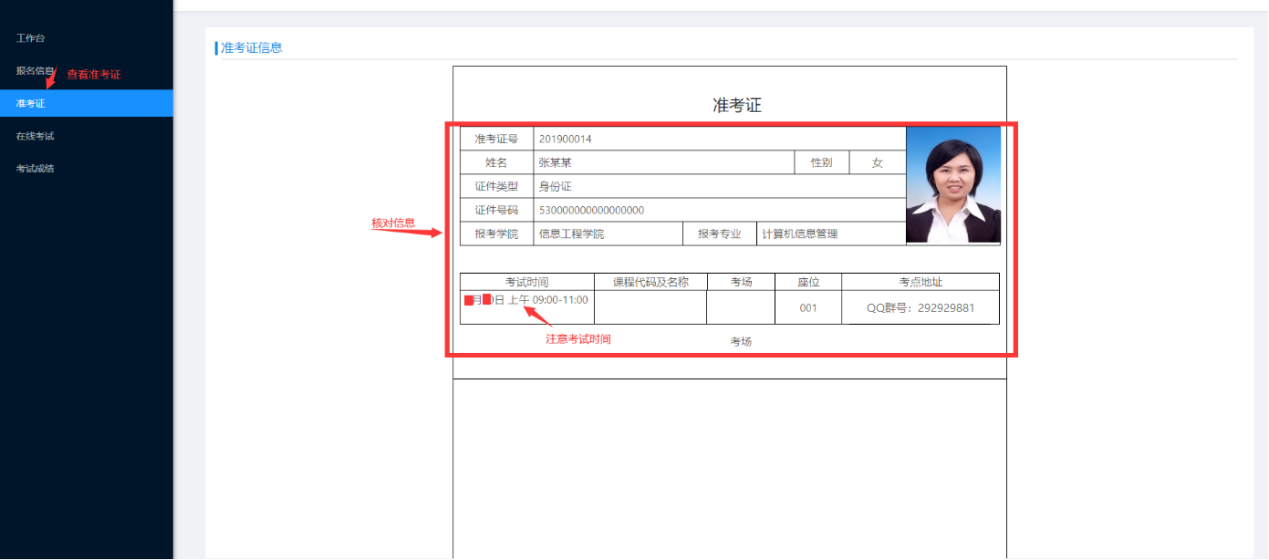Click the major value 计算机信息管理
Screen dimensions: 1269x560
pyautogui.click(x=799, y=234)
